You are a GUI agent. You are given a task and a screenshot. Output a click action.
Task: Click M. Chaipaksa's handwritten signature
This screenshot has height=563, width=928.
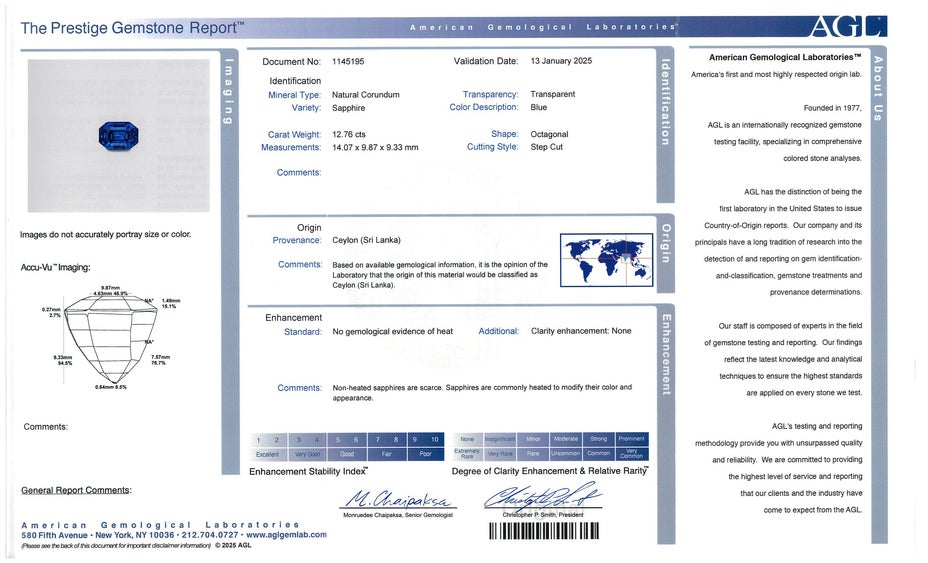point(398,497)
